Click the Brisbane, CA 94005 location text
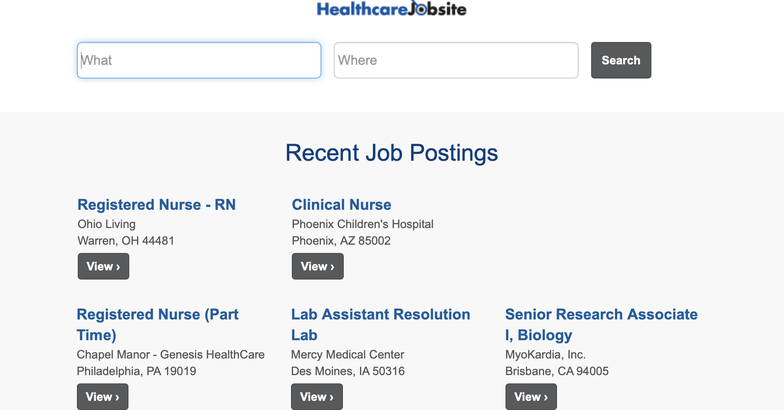 [x=557, y=371]
